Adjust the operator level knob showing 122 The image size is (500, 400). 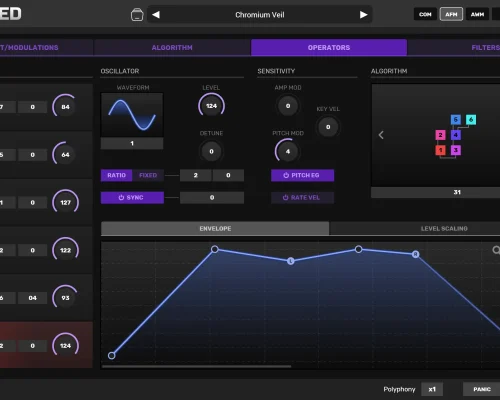[x=65, y=250]
